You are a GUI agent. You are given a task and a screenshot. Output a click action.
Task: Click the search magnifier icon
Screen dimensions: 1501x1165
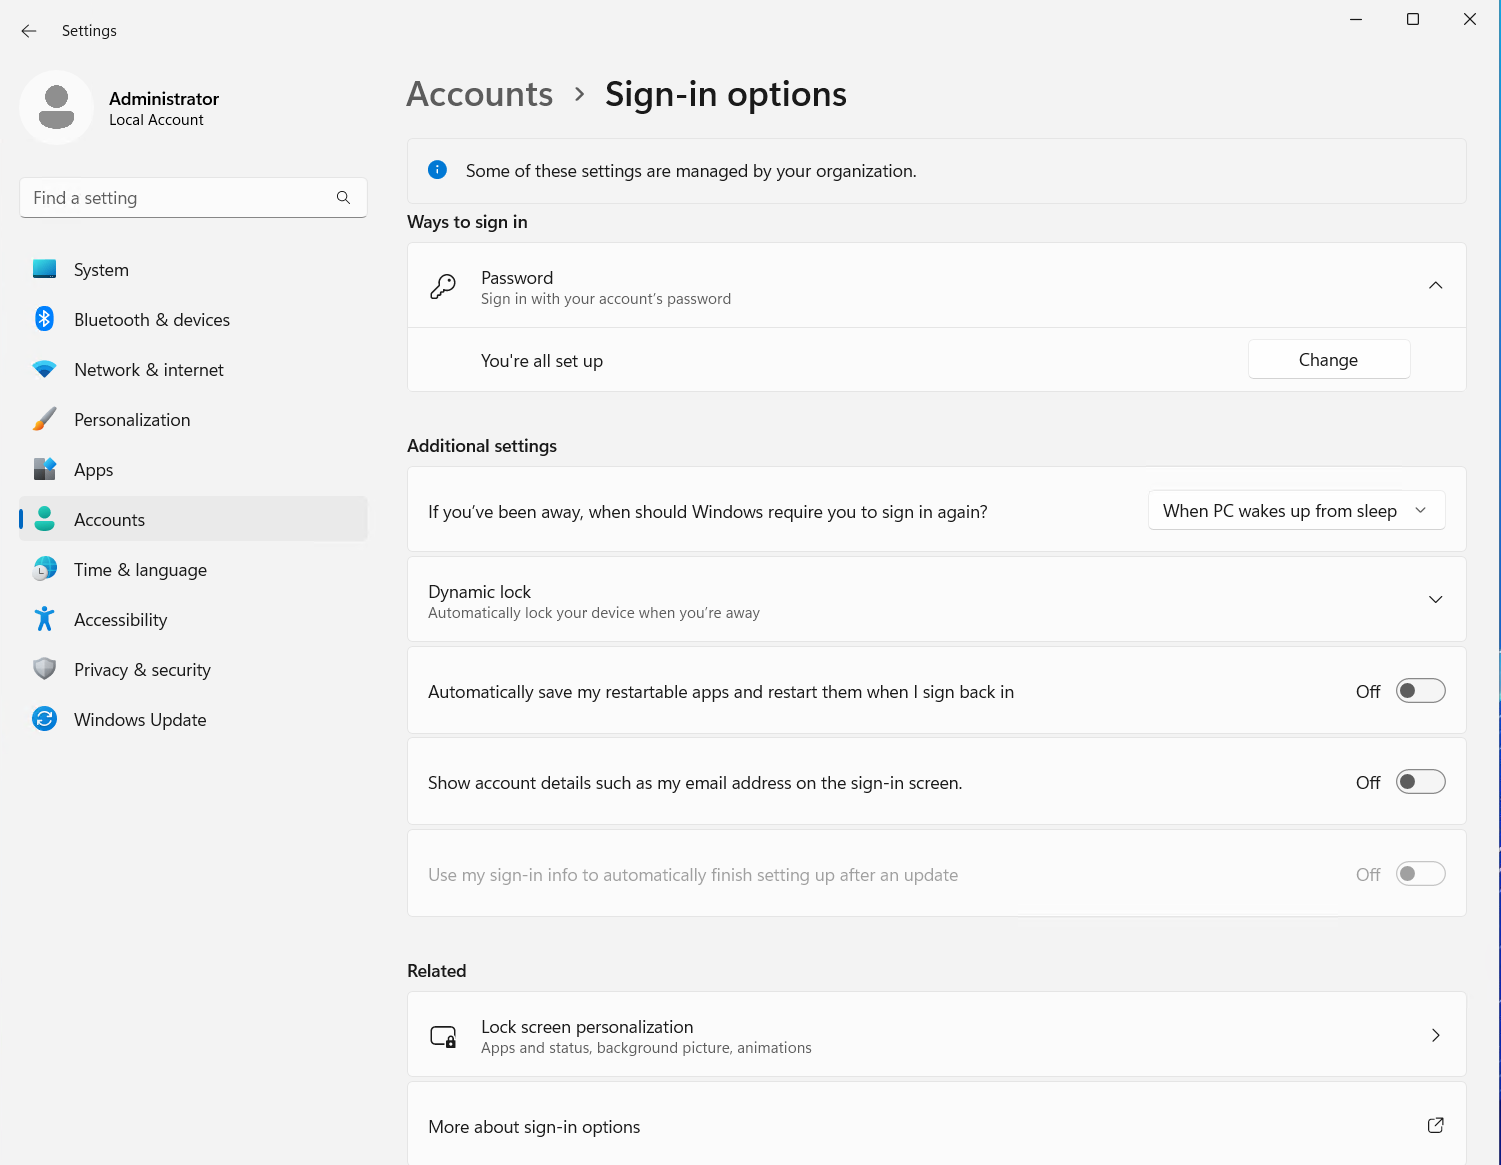343,198
